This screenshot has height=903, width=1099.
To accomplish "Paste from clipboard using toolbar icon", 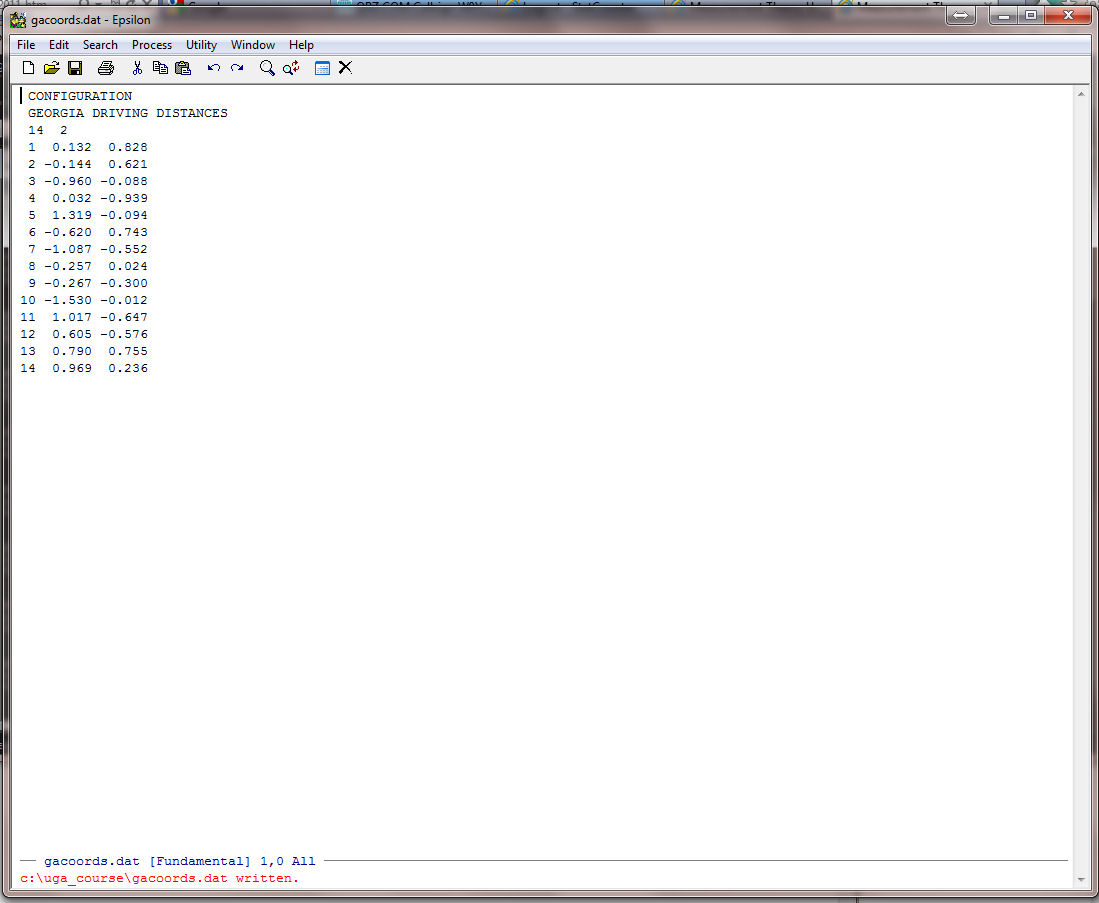I will pos(183,68).
